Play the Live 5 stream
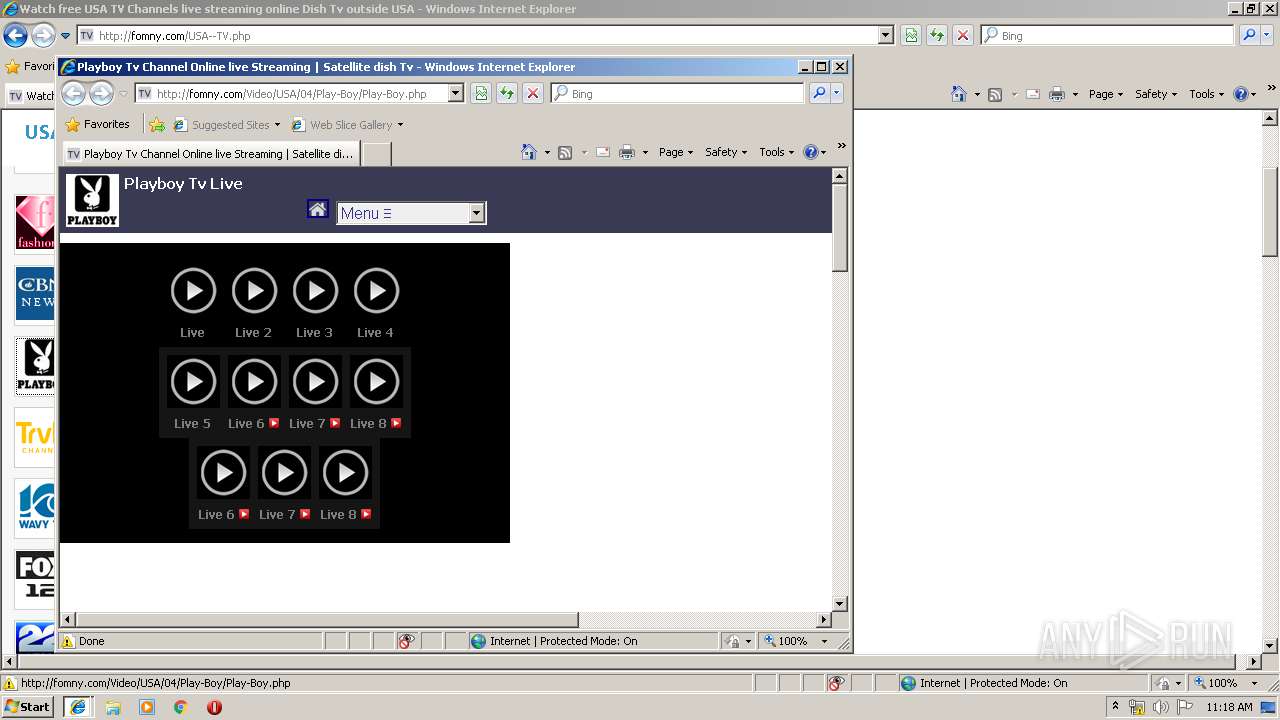The height and width of the screenshot is (720, 1280). pyautogui.click(x=193, y=382)
